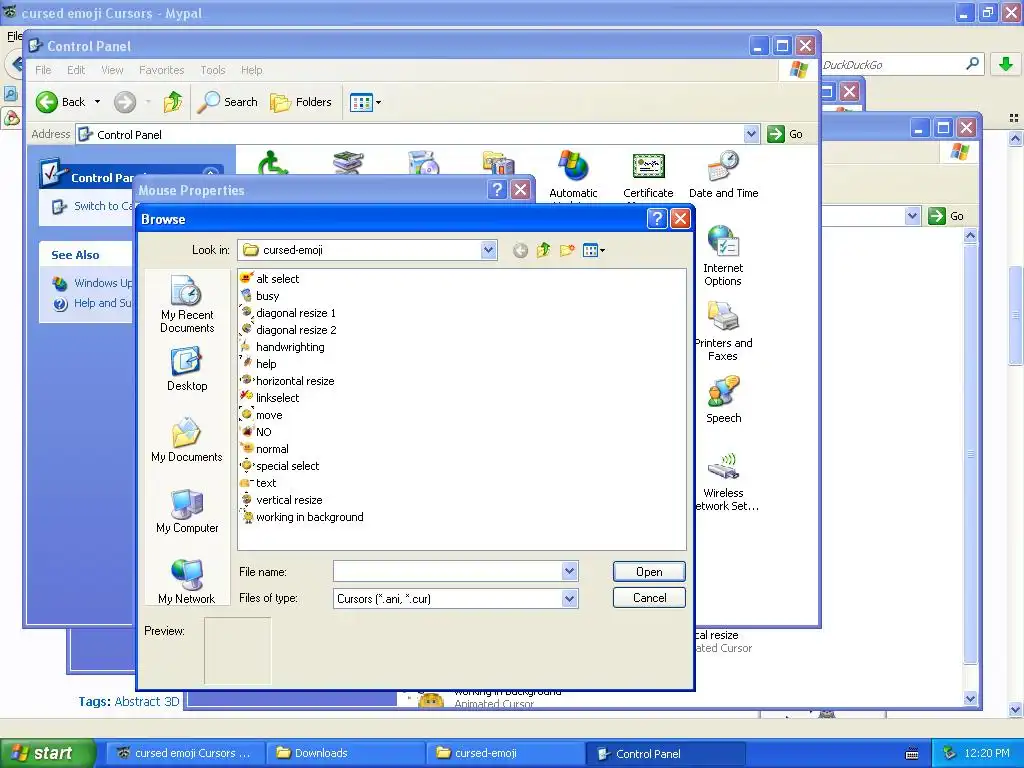Select the 'NO' cursor file

pos(255,432)
